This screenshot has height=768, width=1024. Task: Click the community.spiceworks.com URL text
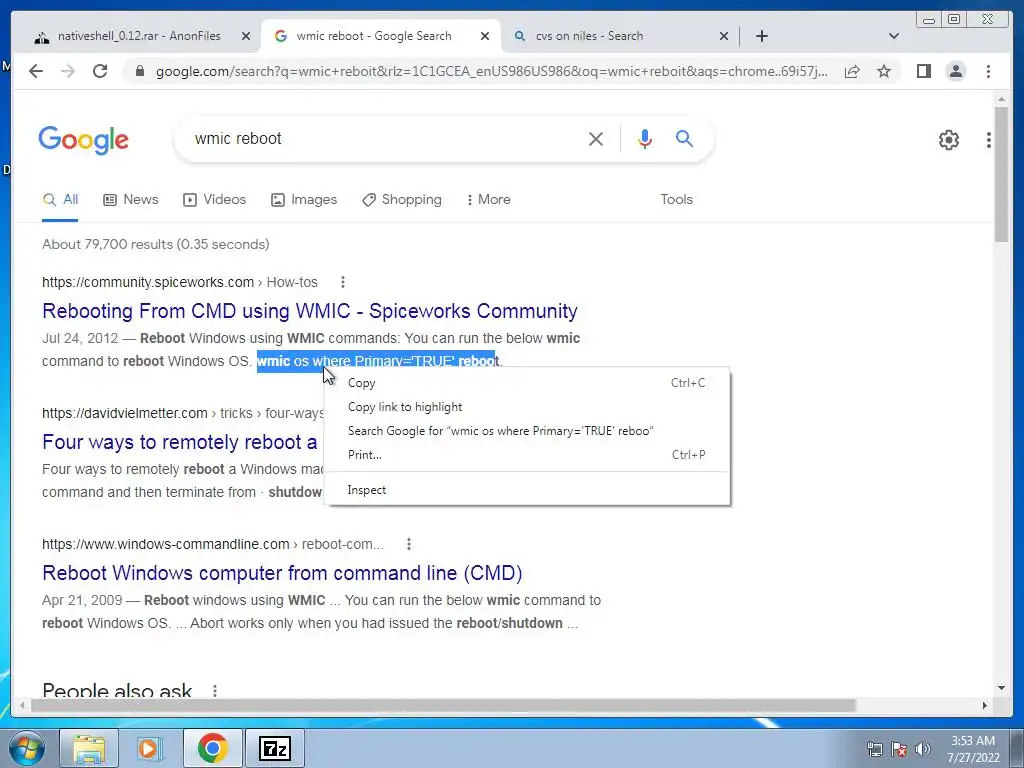tap(148, 282)
